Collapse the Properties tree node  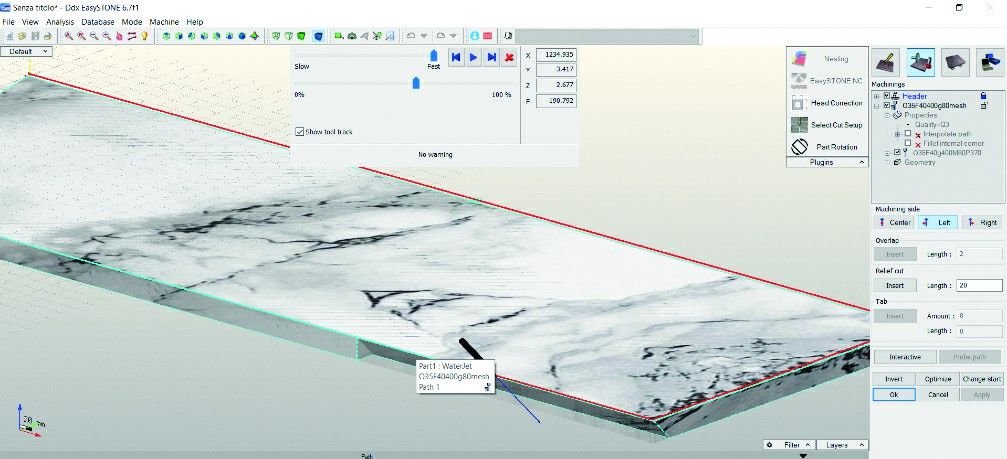(x=887, y=116)
